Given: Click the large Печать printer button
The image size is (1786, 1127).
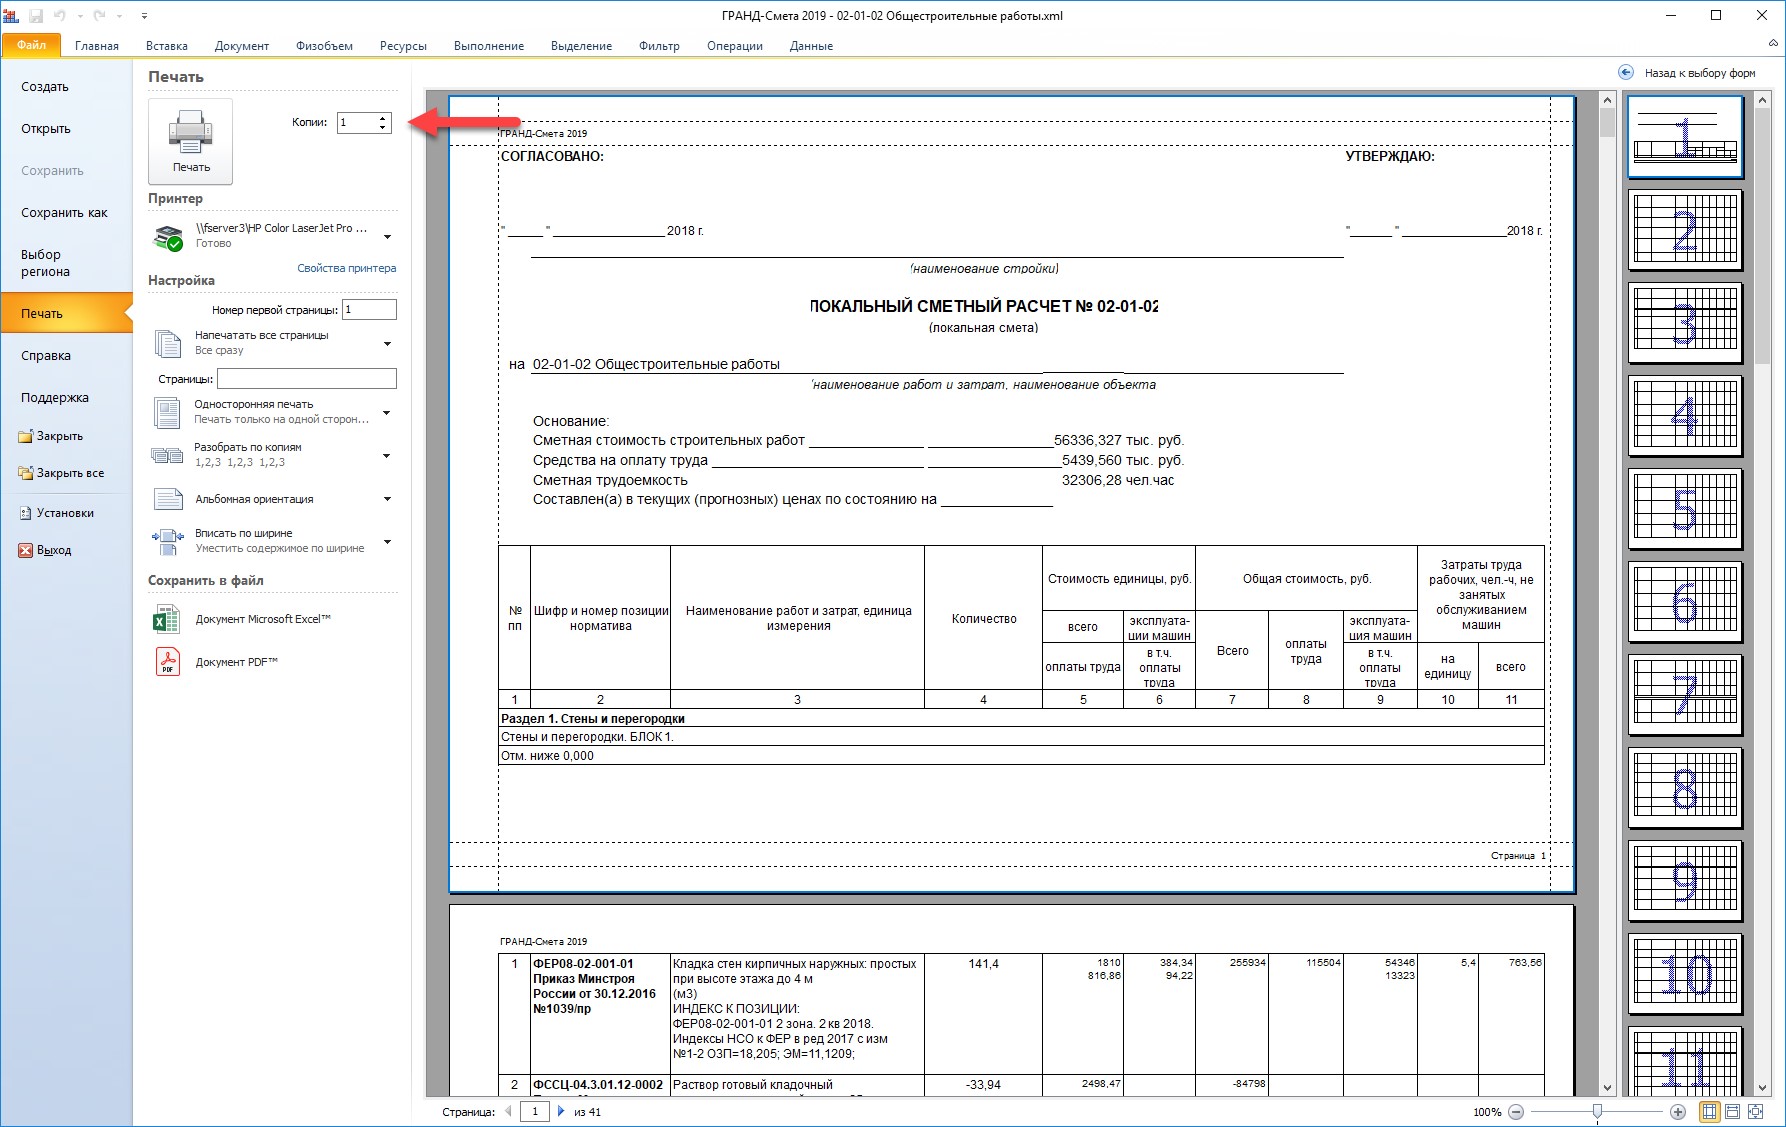Looking at the screenshot, I should pyautogui.click(x=190, y=141).
